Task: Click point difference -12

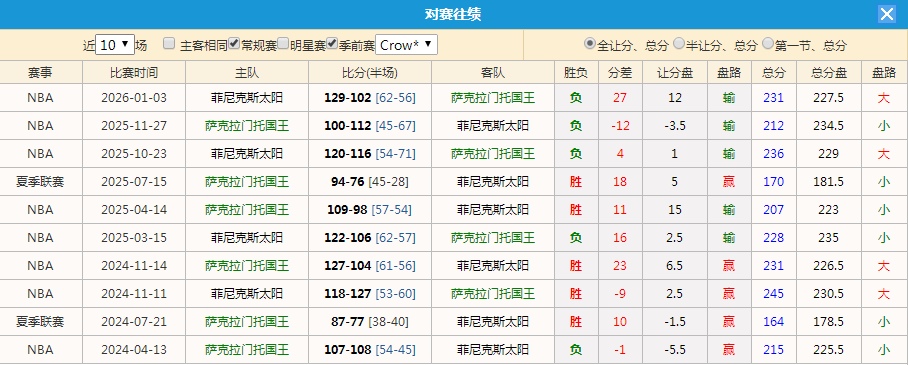Action: 620,126
